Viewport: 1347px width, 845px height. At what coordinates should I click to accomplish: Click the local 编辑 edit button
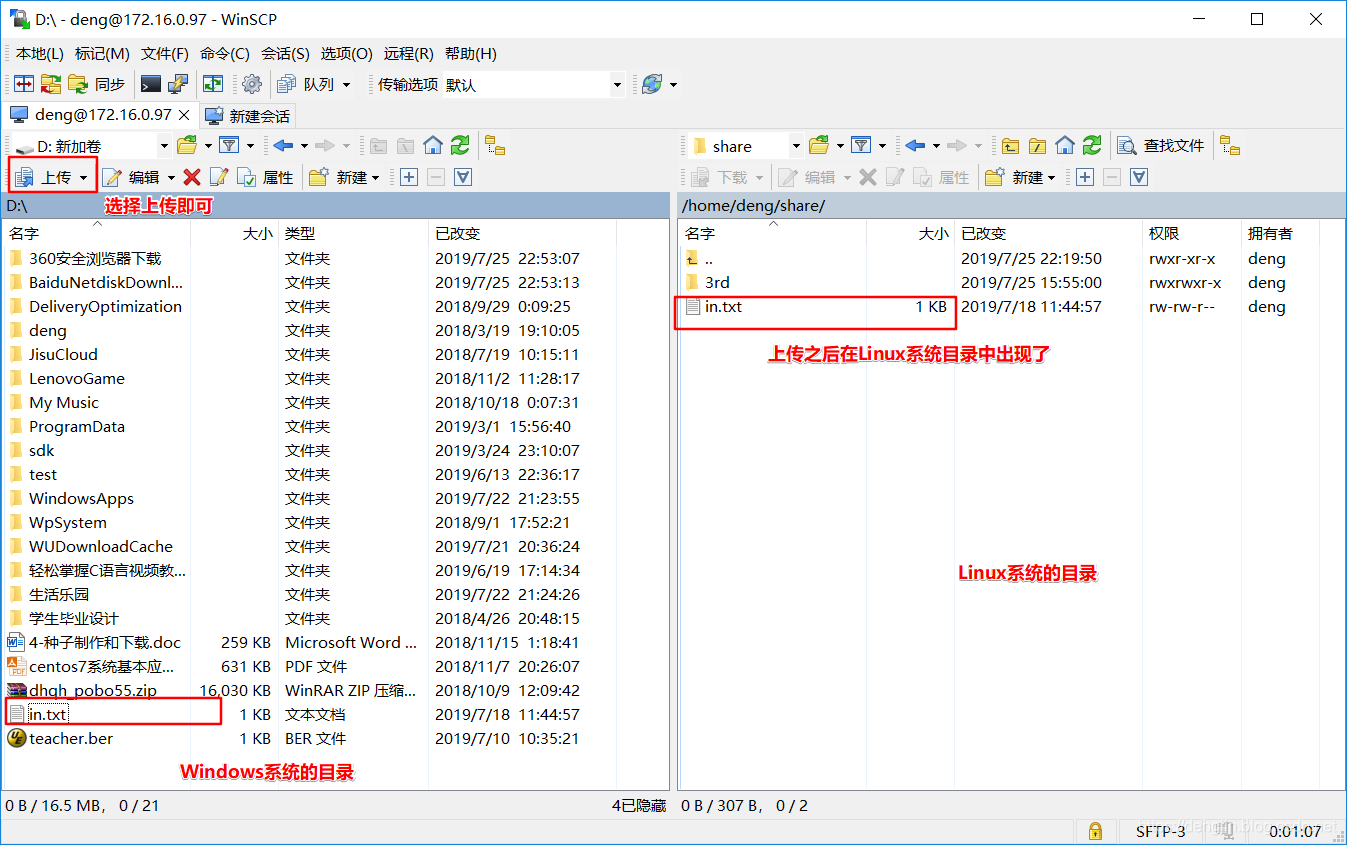(x=132, y=177)
